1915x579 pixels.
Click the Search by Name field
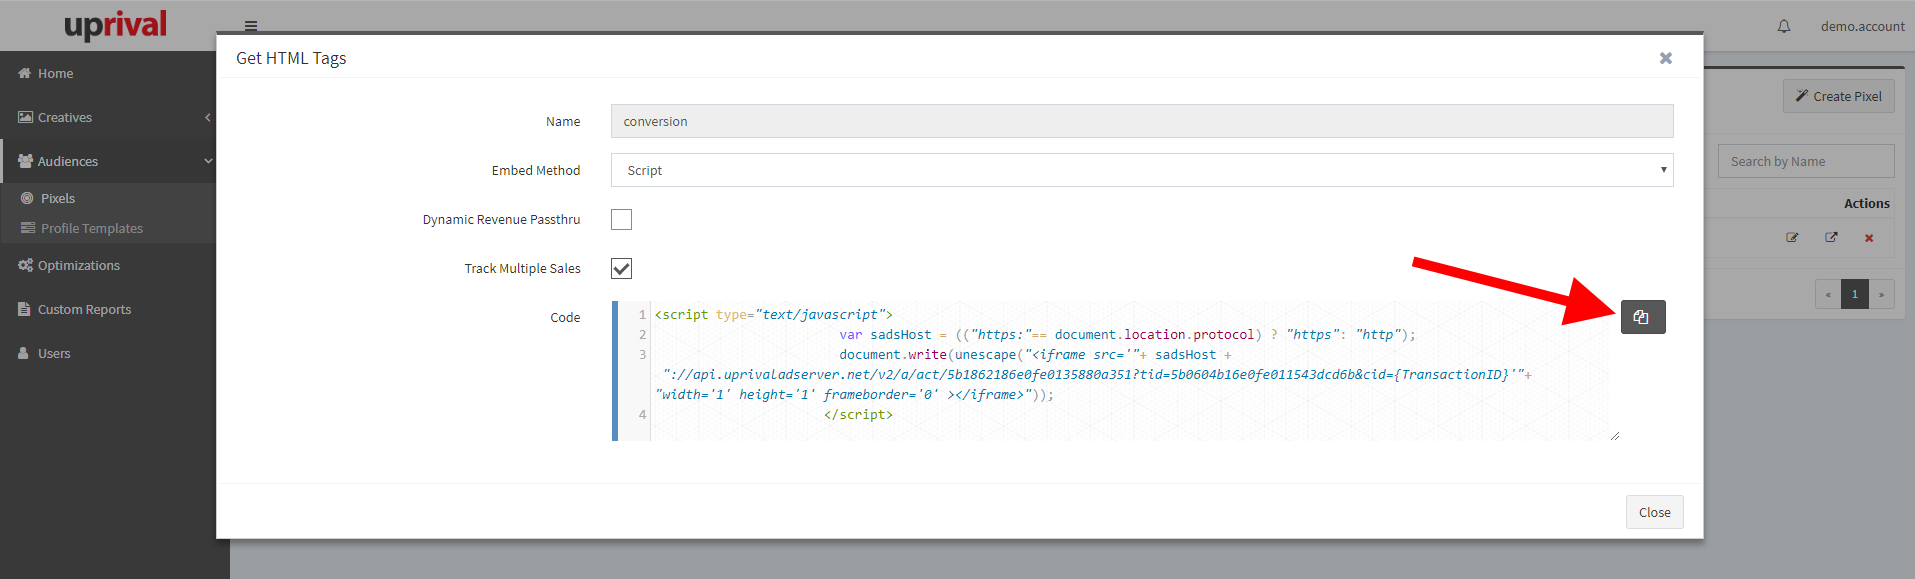tap(1806, 161)
